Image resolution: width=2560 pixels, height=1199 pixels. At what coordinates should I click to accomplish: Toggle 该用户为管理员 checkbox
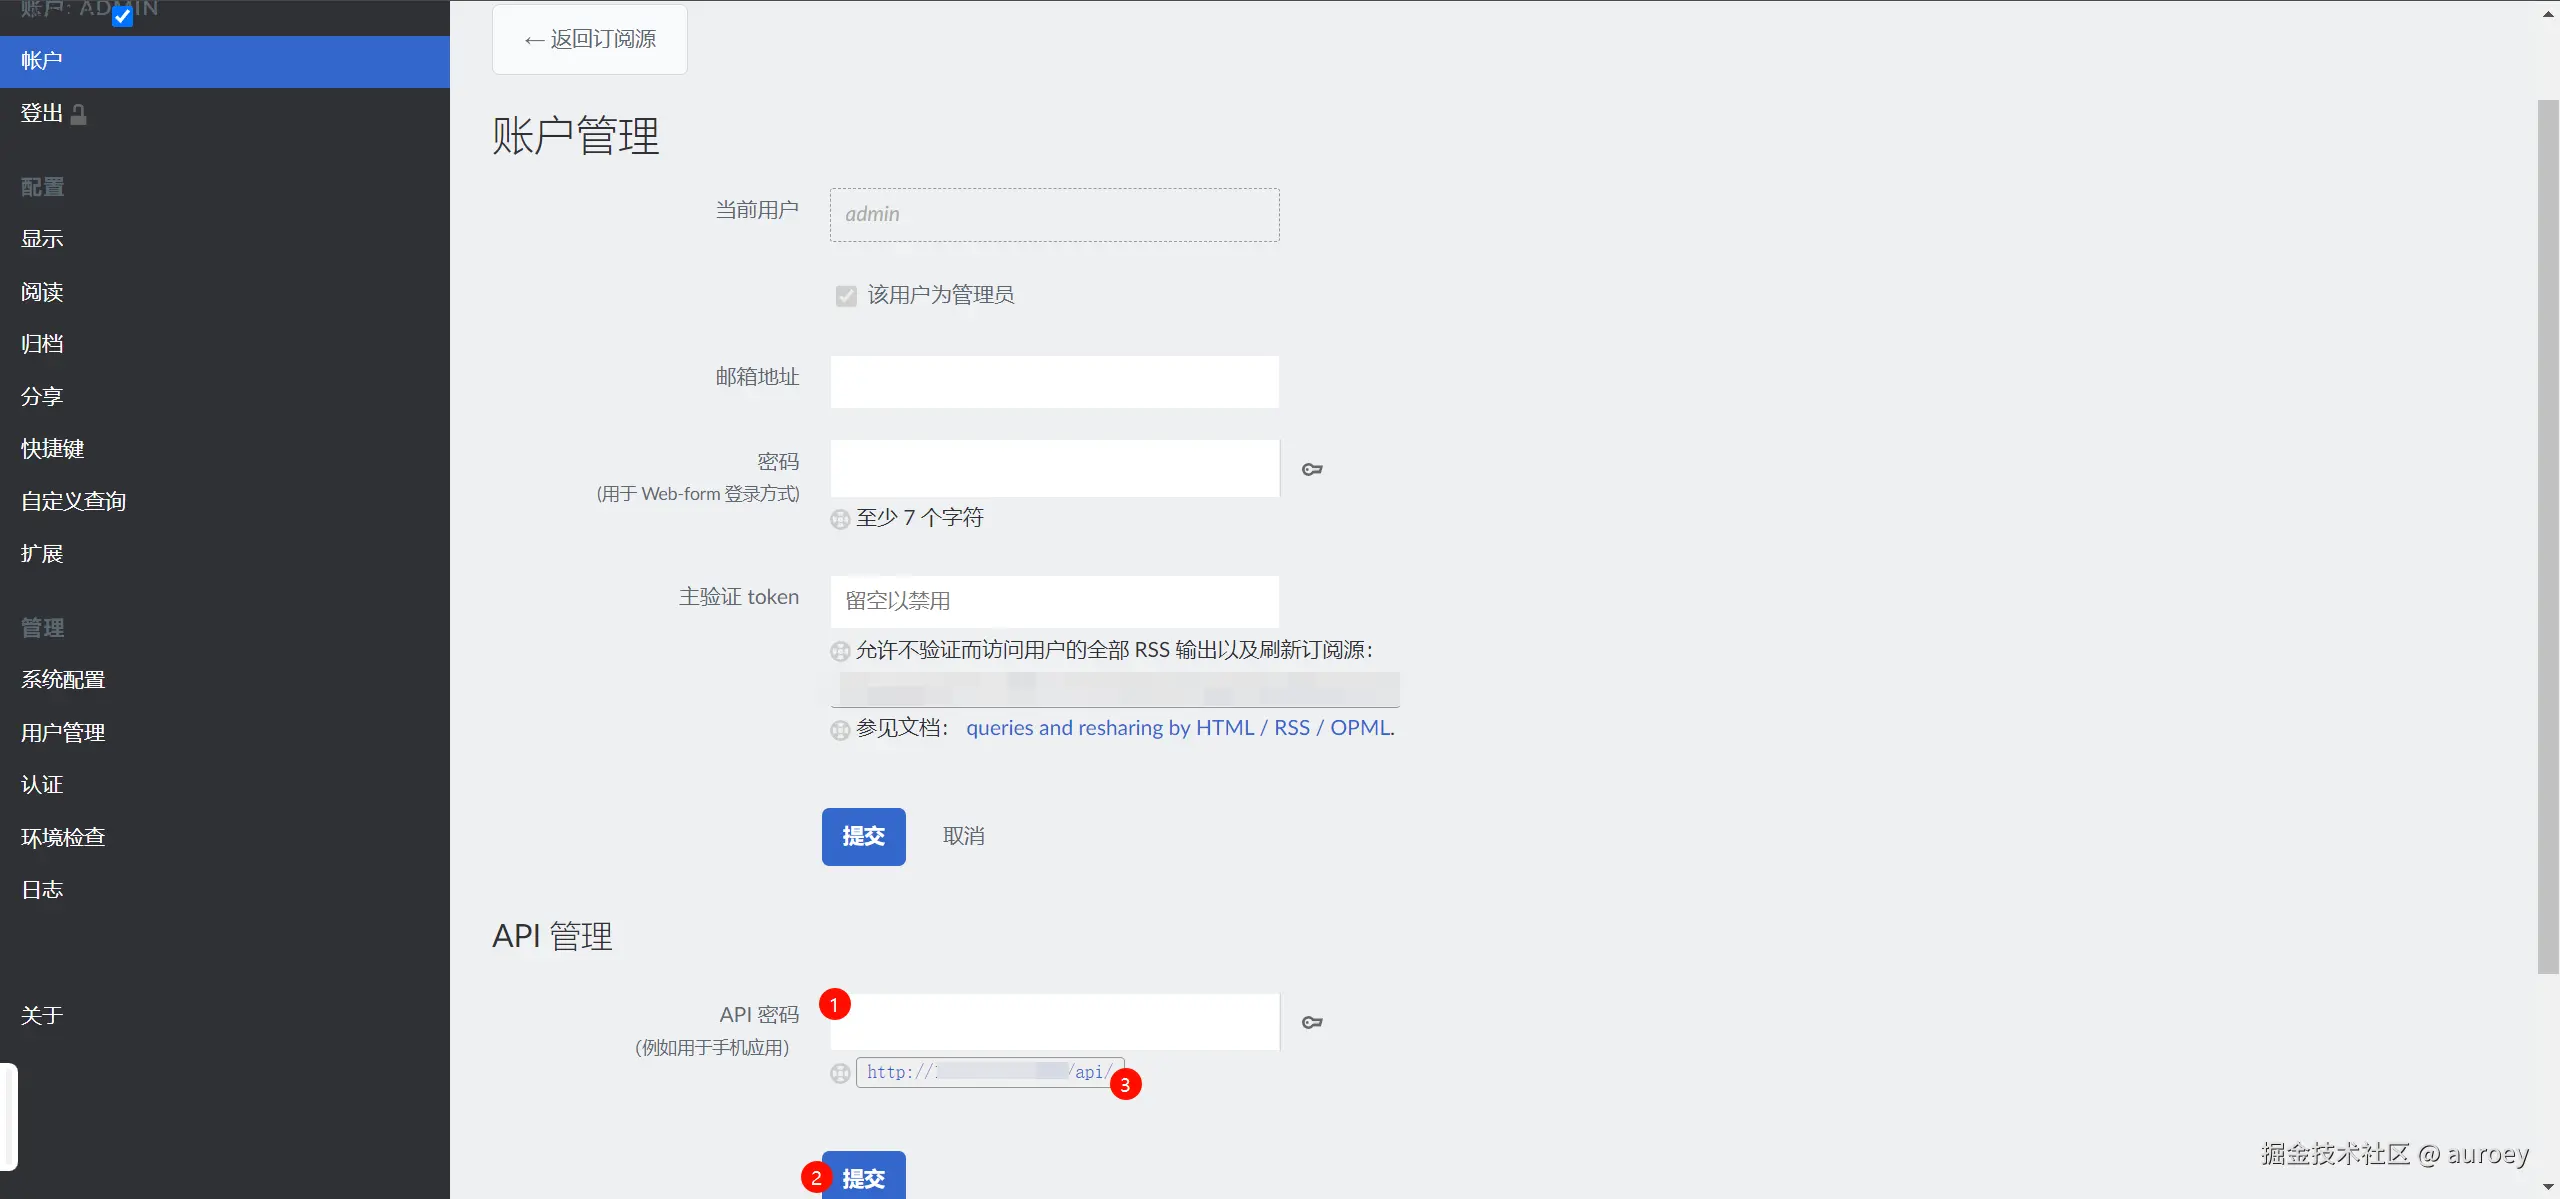[846, 296]
